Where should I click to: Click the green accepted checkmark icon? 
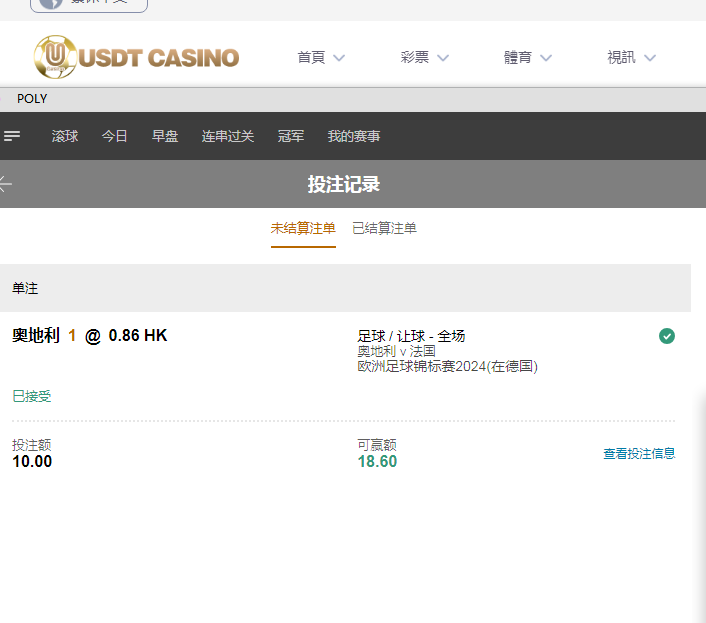coord(667,336)
